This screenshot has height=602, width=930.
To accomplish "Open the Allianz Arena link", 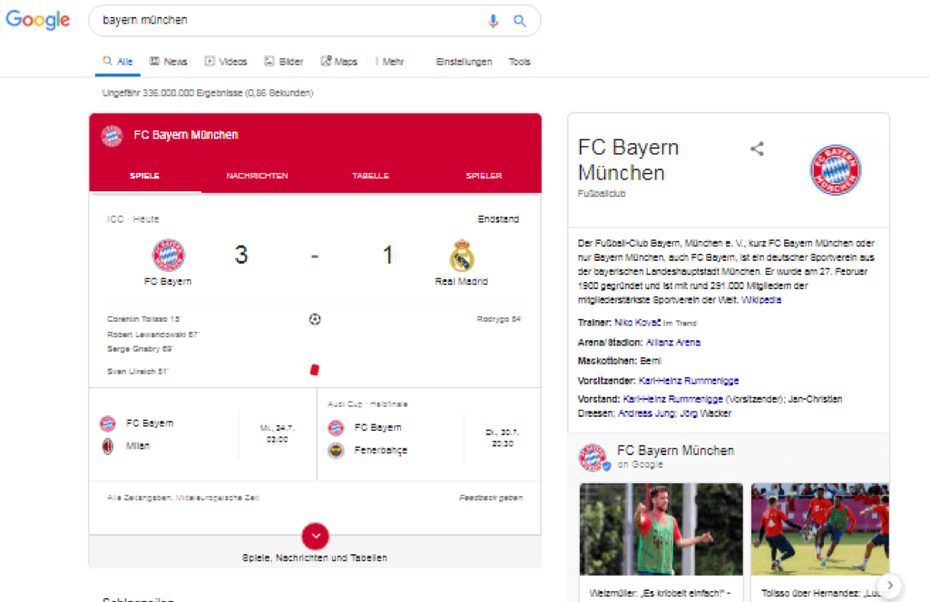I will pyautogui.click(x=673, y=342).
